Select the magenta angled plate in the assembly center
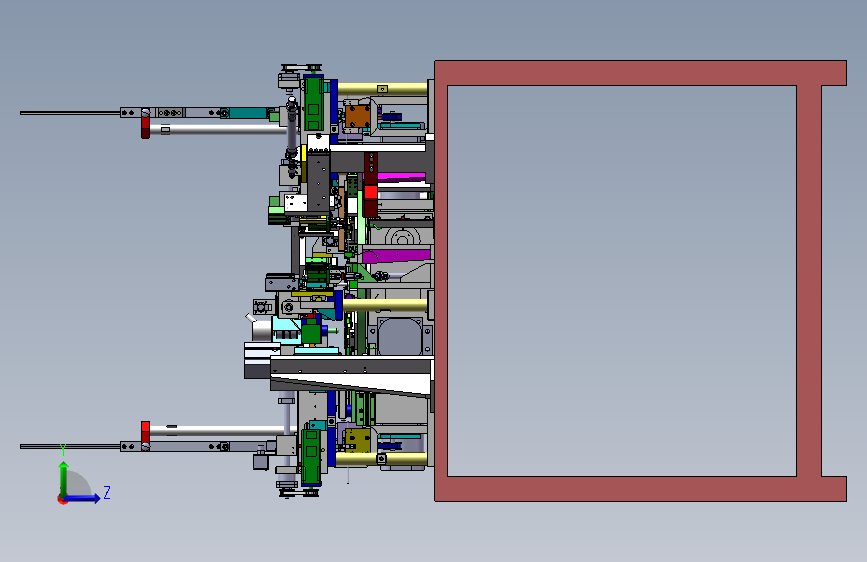 (x=396, y=256)
